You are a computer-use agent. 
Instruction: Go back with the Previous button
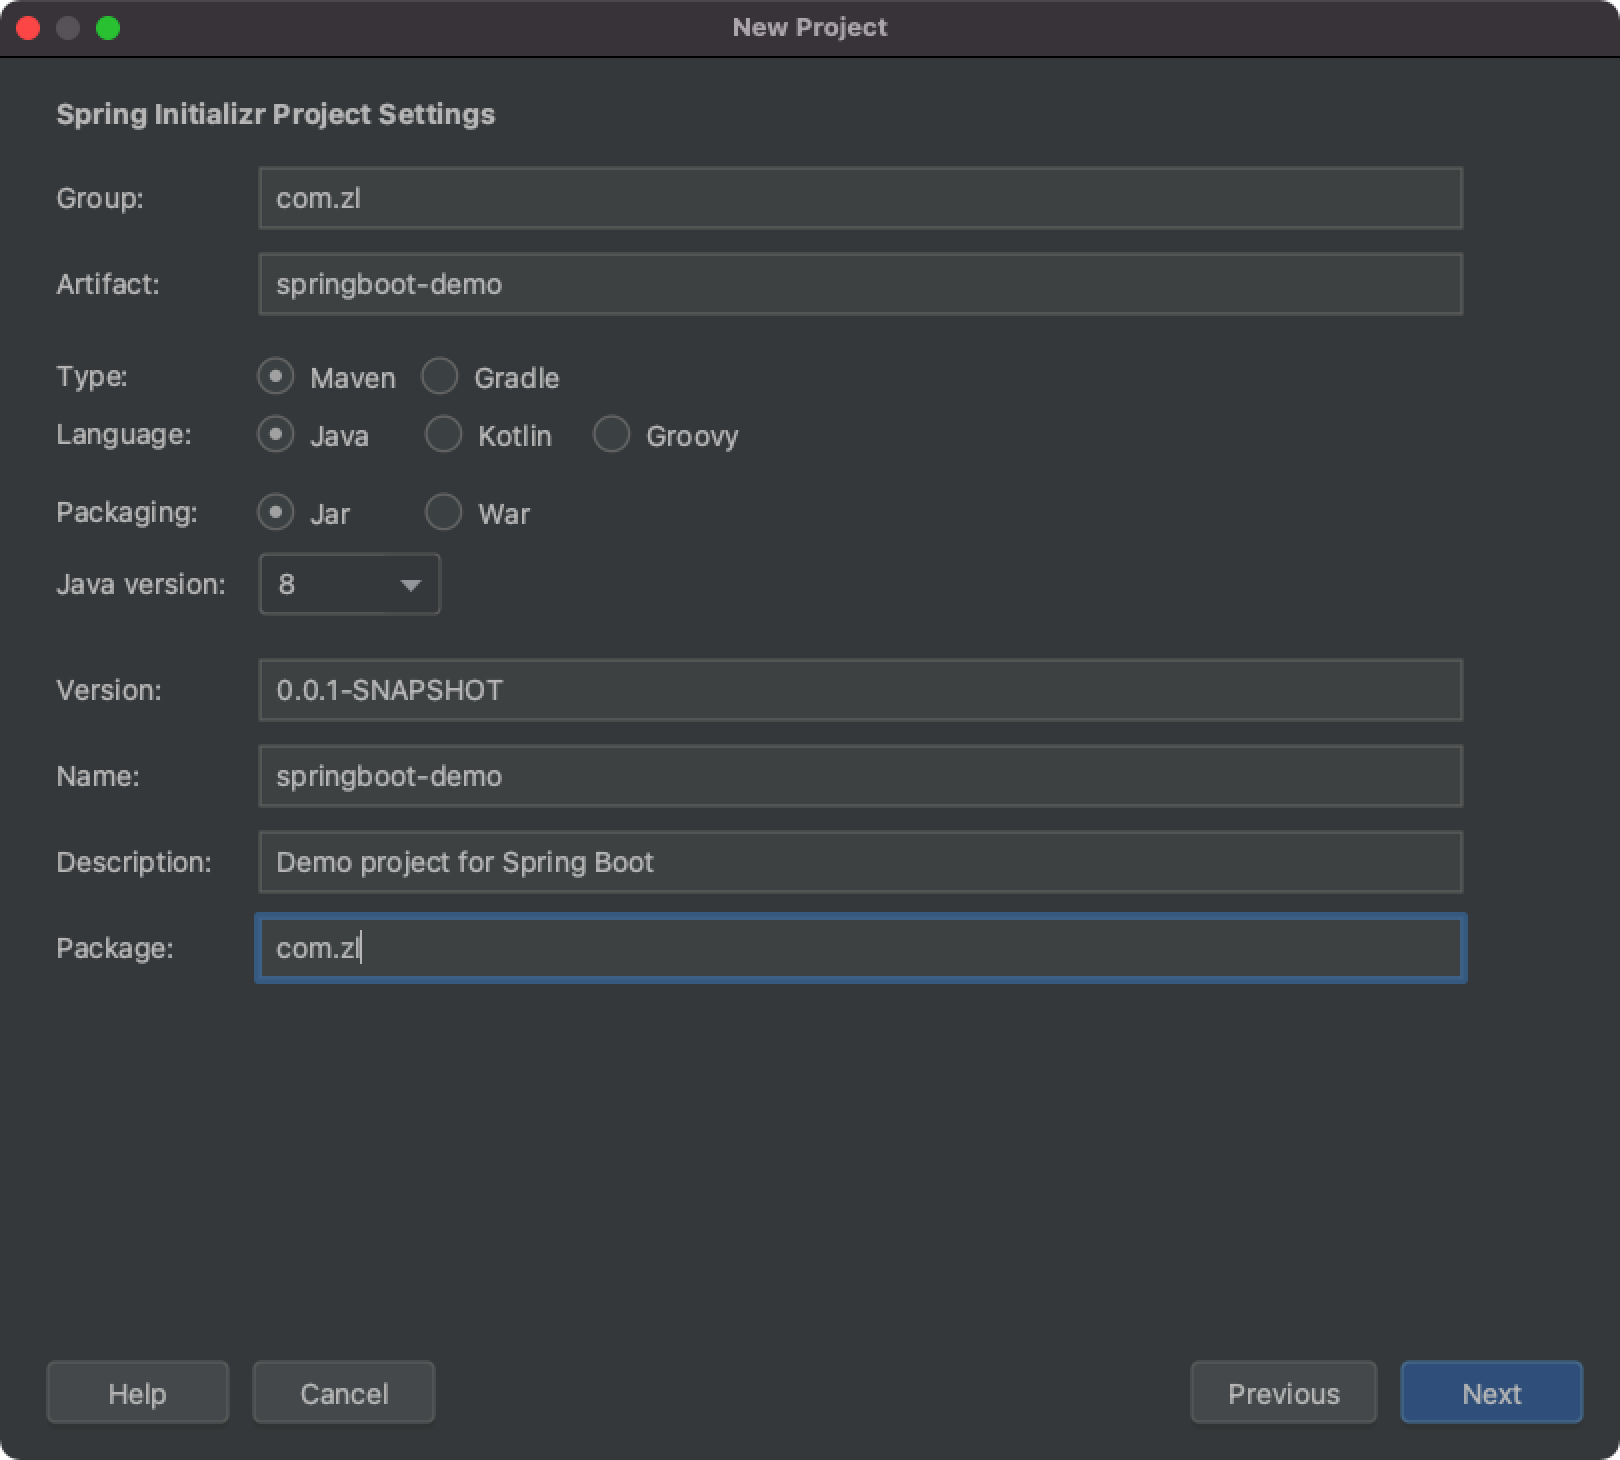click(x=1283, y=1392)
